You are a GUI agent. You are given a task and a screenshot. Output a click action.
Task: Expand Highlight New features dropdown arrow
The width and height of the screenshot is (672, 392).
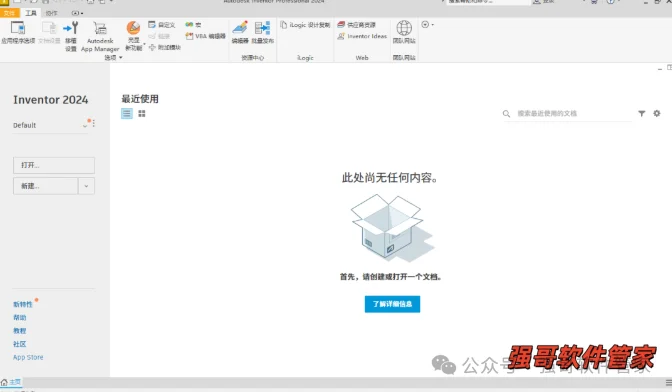[144, 44]
